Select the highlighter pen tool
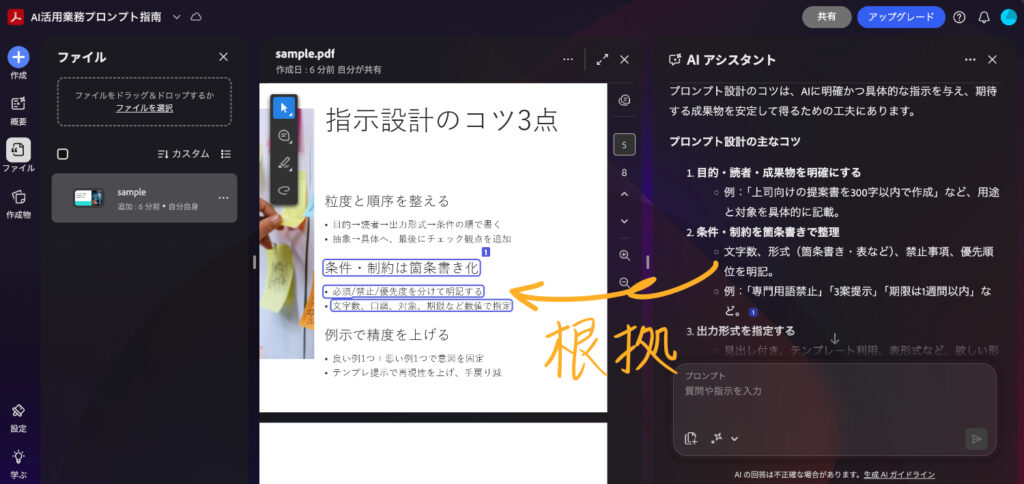 [x=284, y=163]
